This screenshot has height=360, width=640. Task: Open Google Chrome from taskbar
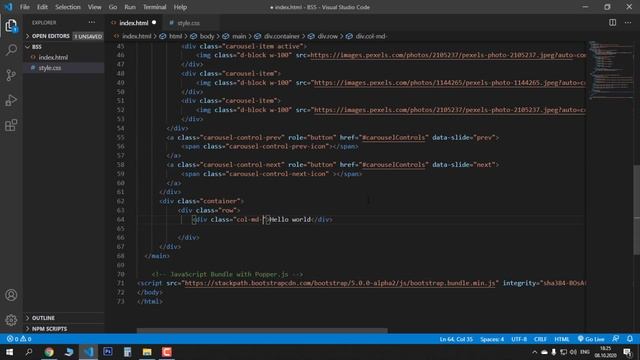click(49, 352)
